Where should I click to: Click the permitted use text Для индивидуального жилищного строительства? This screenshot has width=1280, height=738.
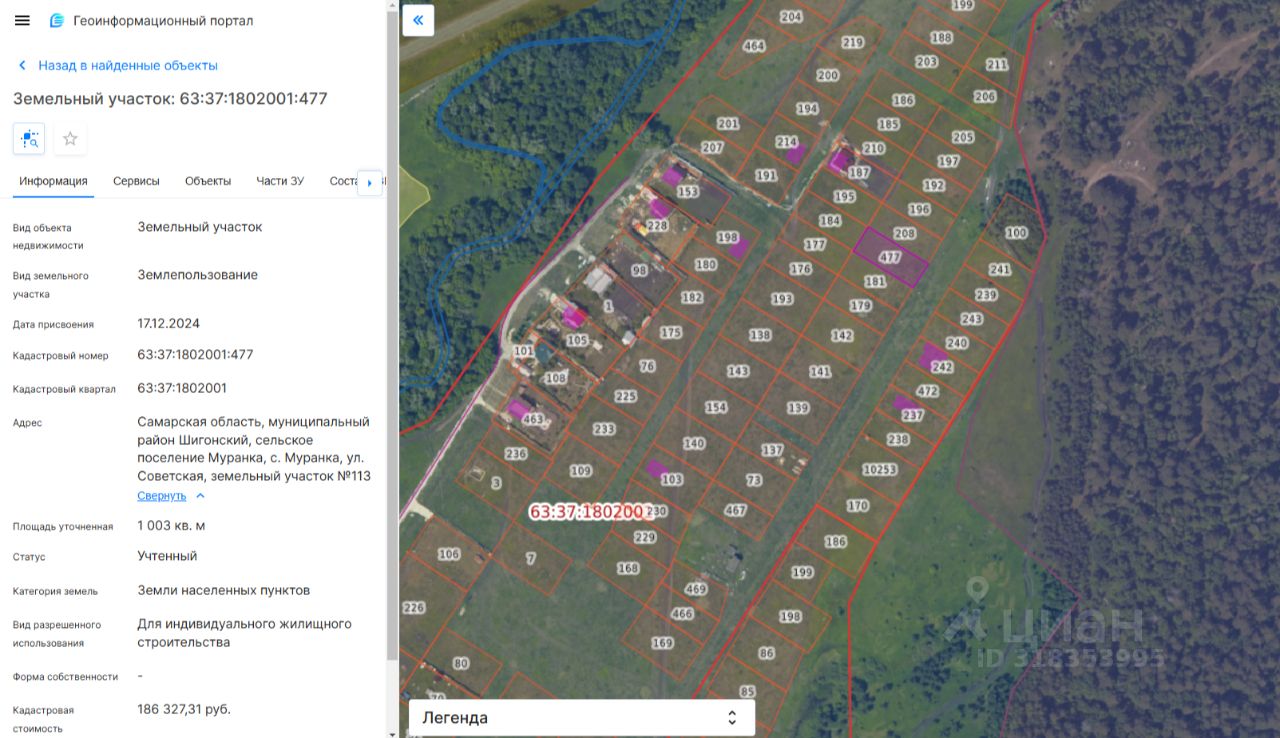244,633
